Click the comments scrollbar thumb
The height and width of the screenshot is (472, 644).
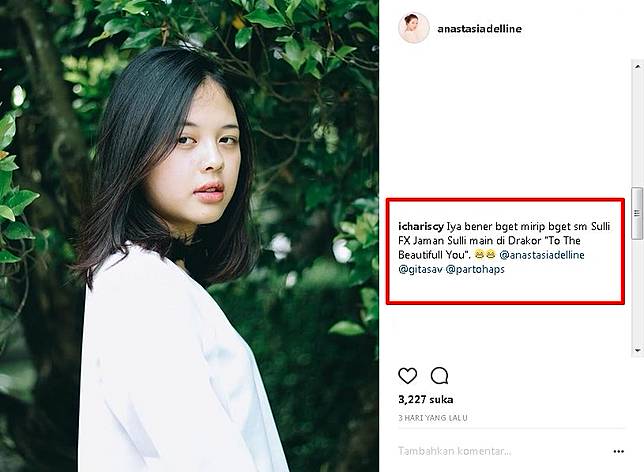[637, 213]
